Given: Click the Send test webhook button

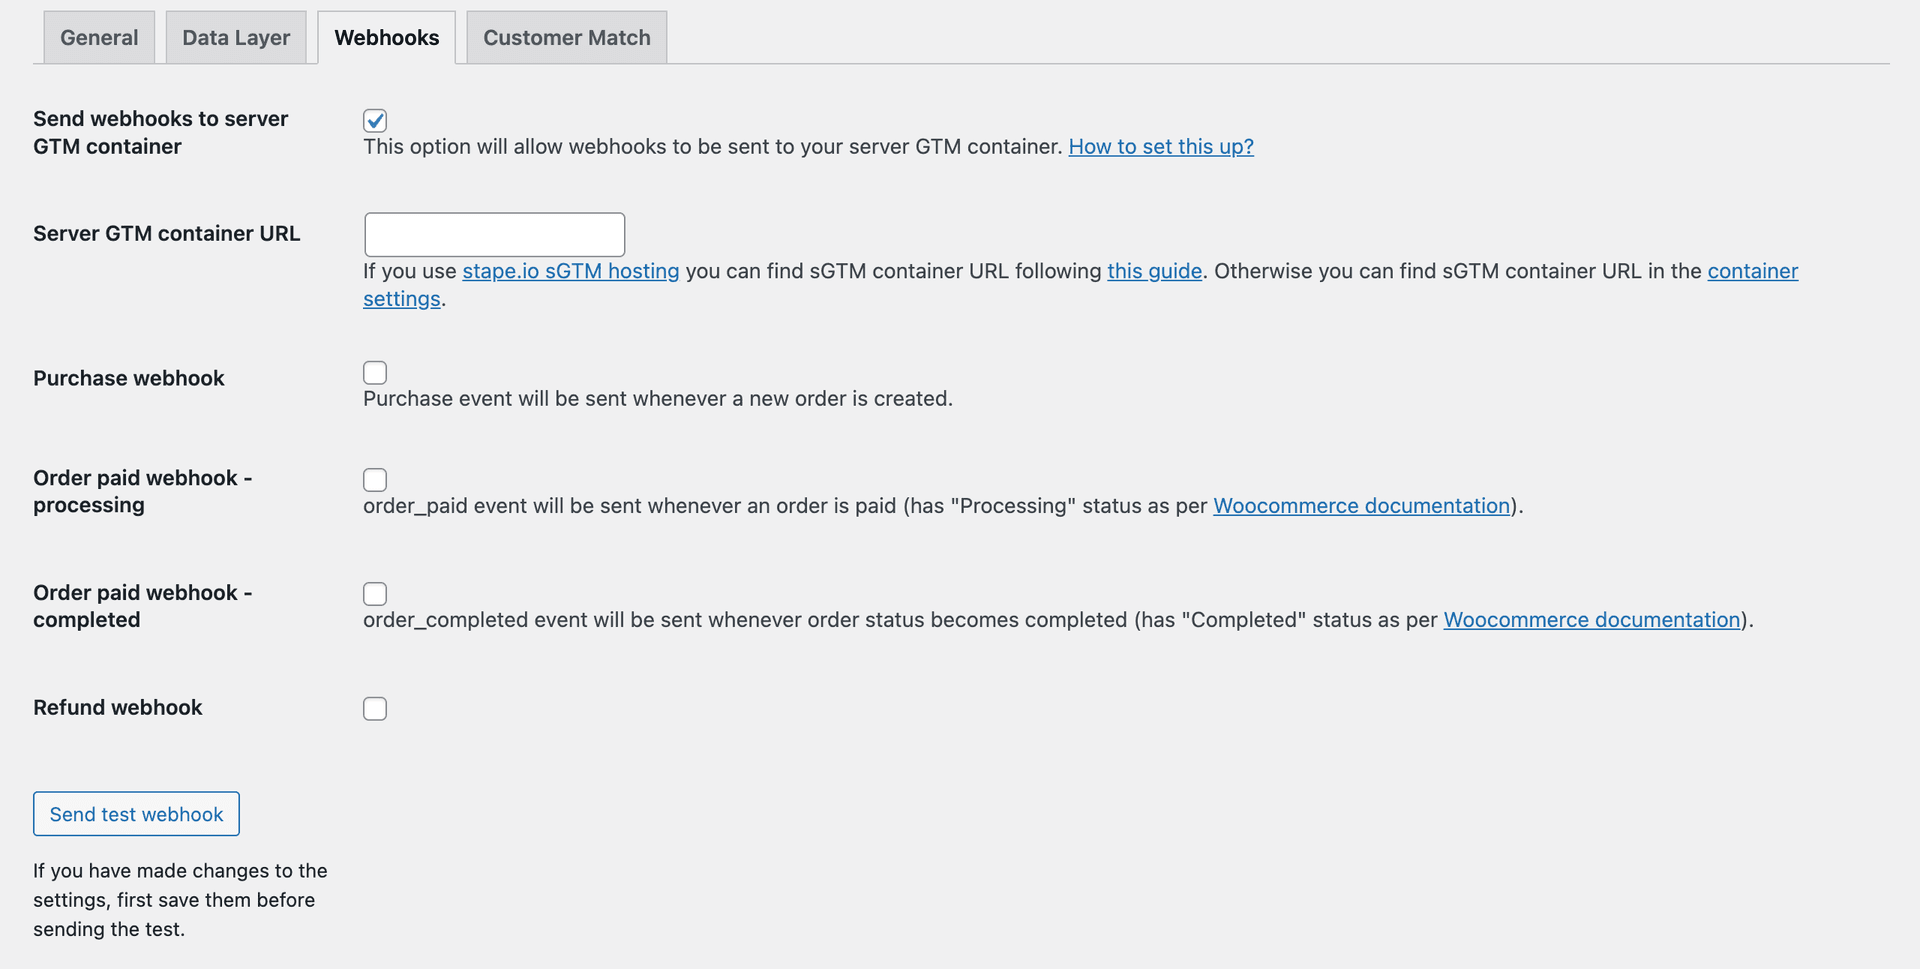Looking at the screenshot, I should click(x=135, y=813).
